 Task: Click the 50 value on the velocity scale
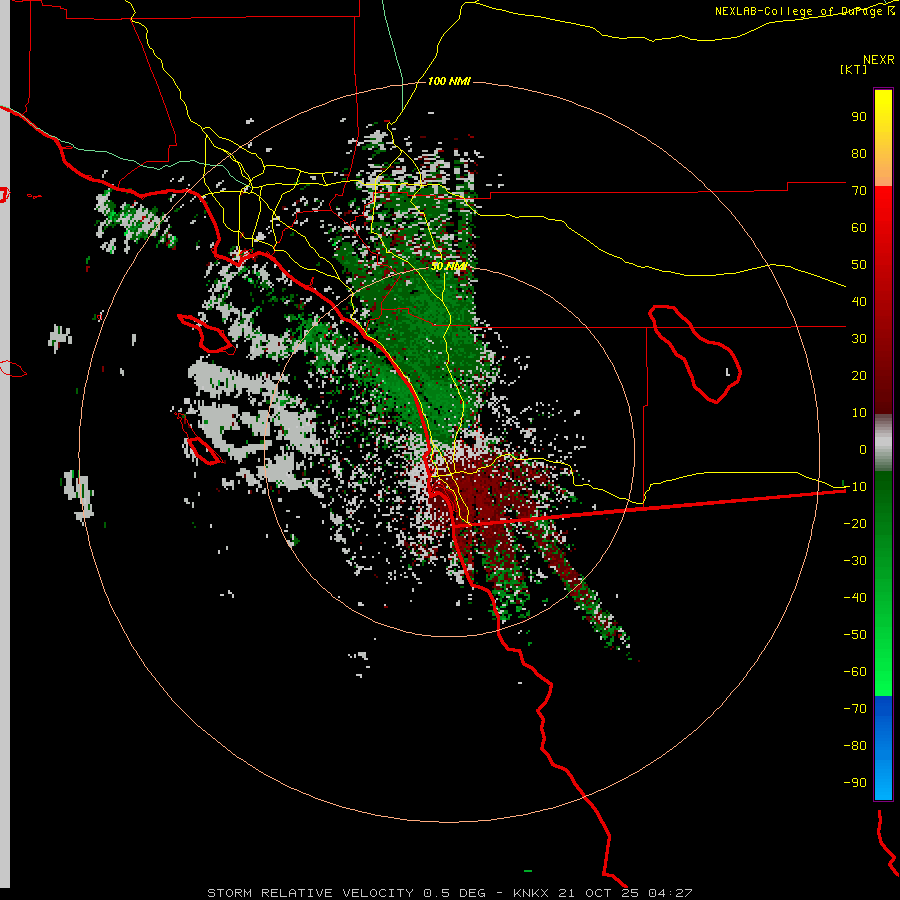[x=859, y=265]
